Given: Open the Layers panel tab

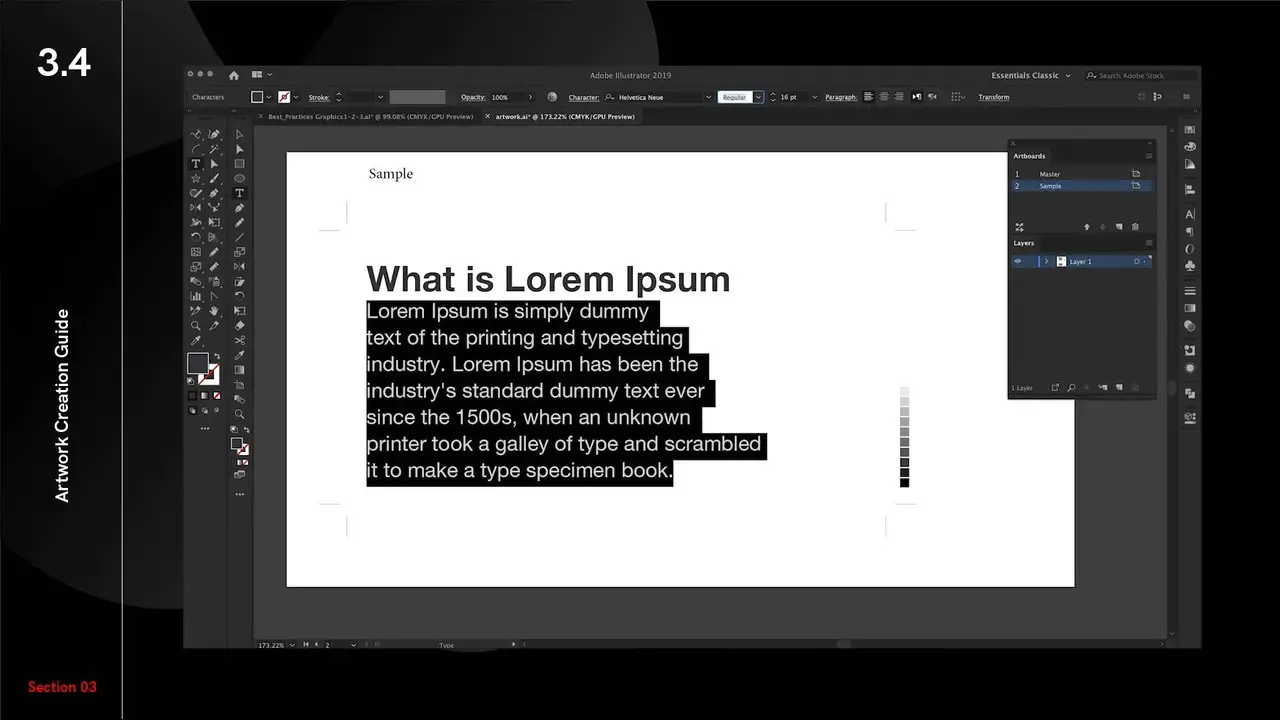Looking at the screenshot, I should pos(1024,243).
